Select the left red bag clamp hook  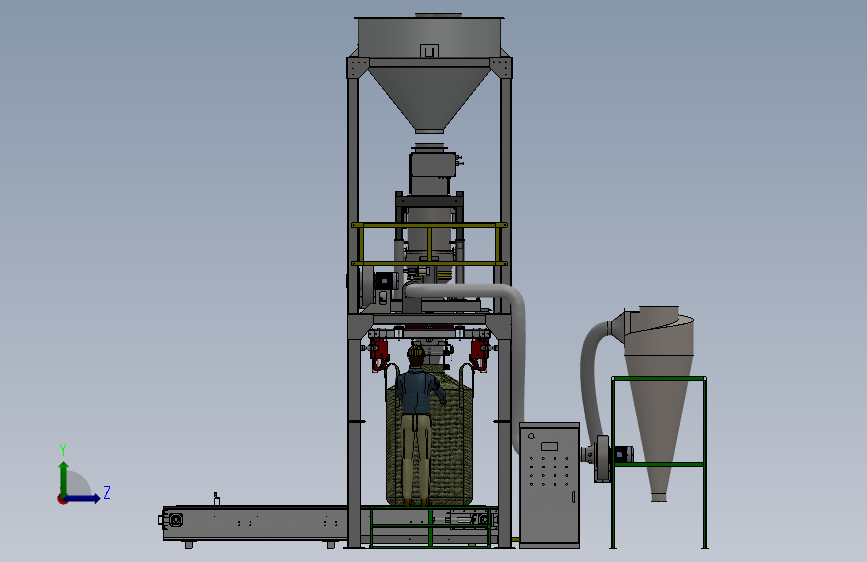pyautogui.click(x=379, y=354)
